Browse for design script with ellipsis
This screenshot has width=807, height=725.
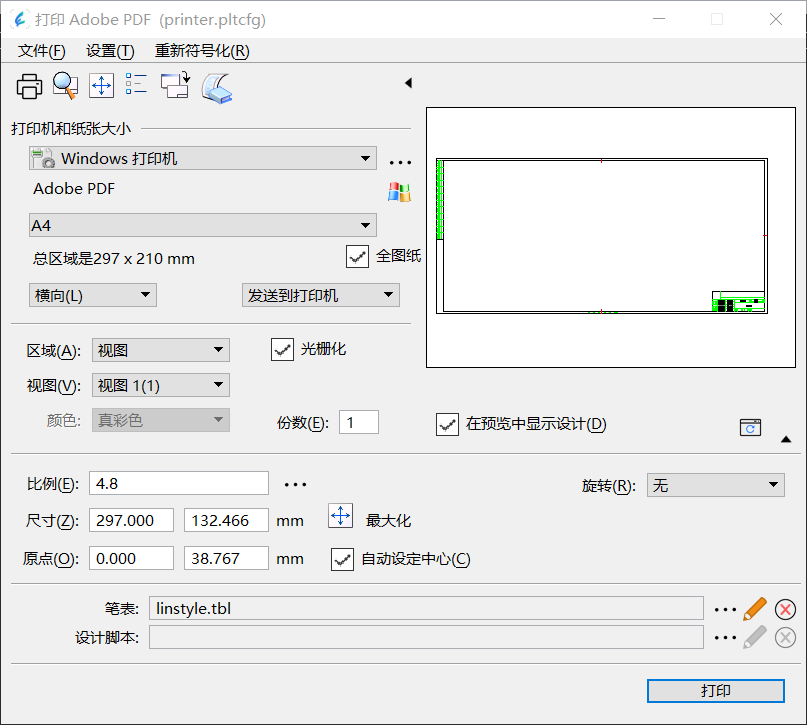[x=725, y=638]
